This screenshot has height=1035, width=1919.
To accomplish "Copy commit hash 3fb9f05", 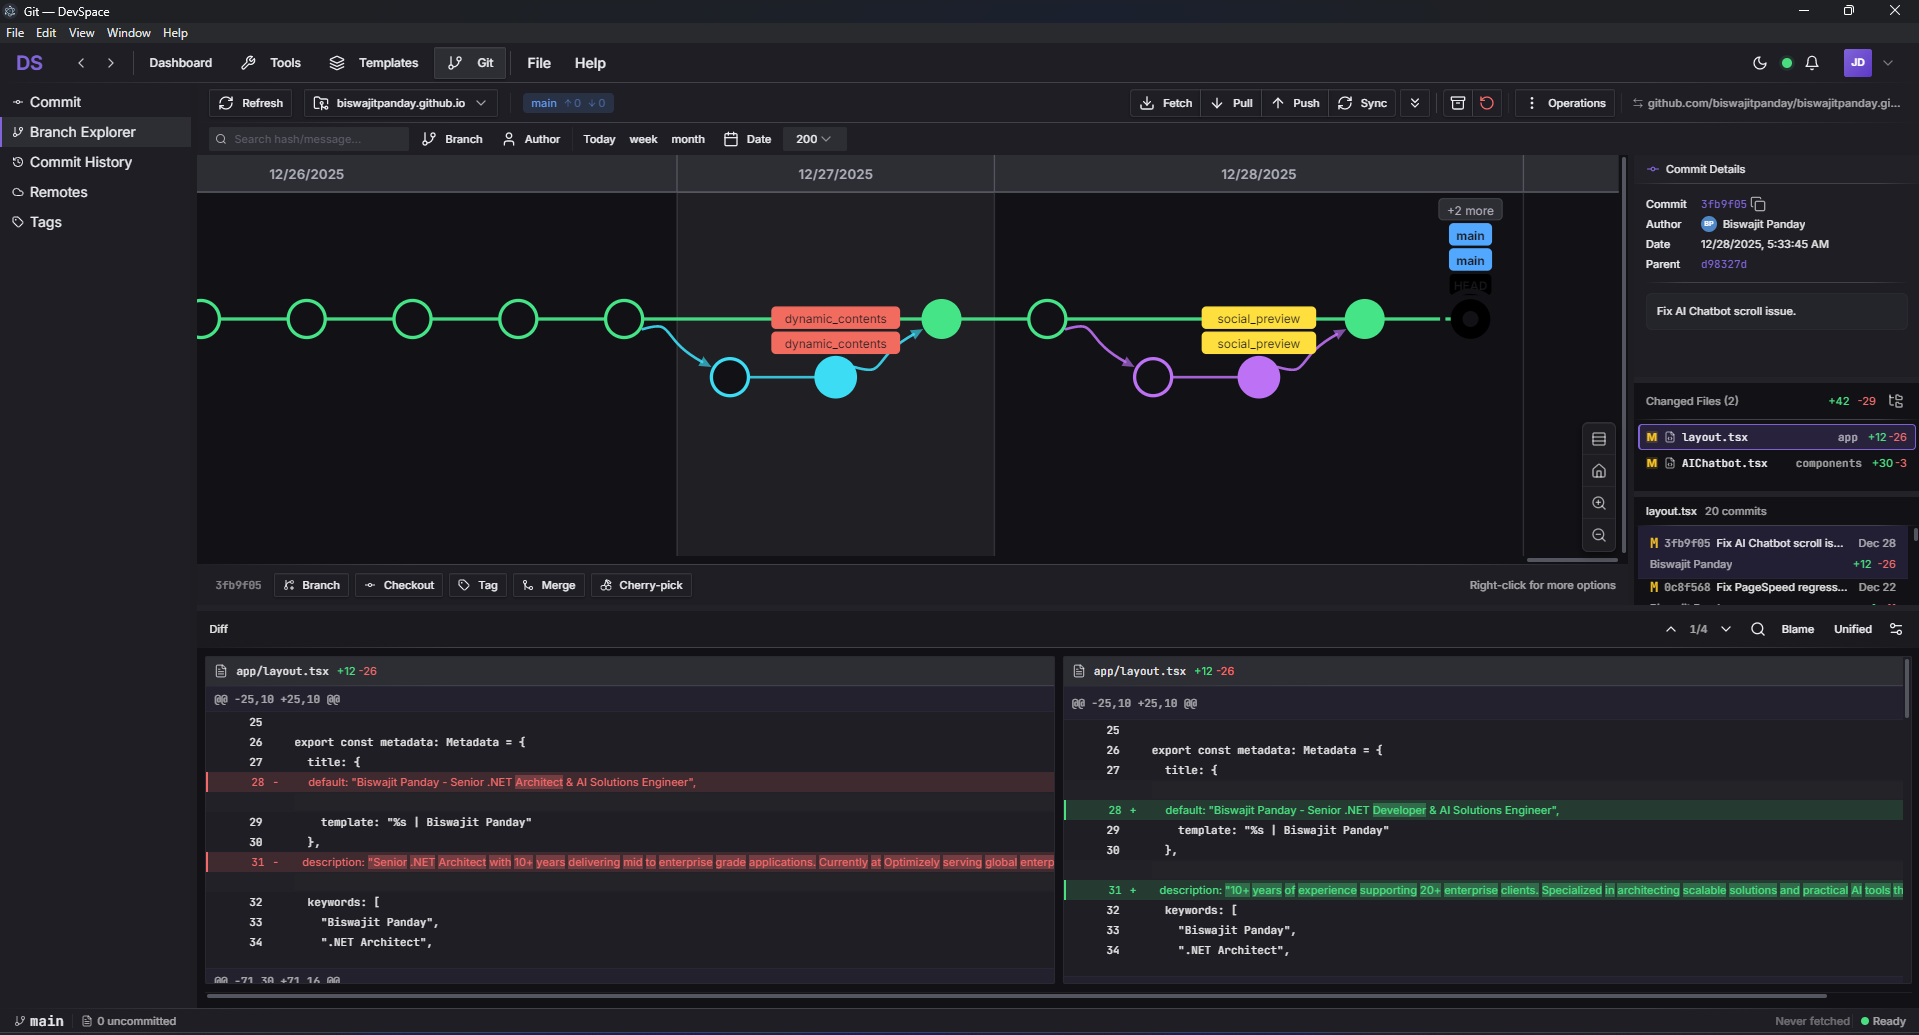I will (1759, 204).
